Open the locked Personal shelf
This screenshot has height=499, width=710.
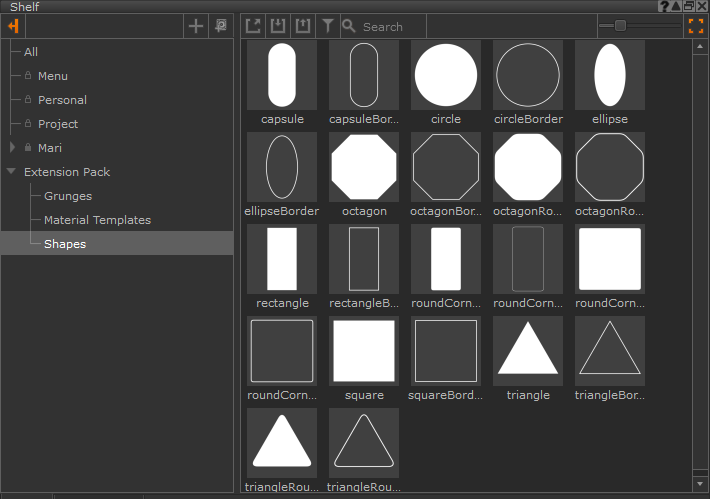62,100
